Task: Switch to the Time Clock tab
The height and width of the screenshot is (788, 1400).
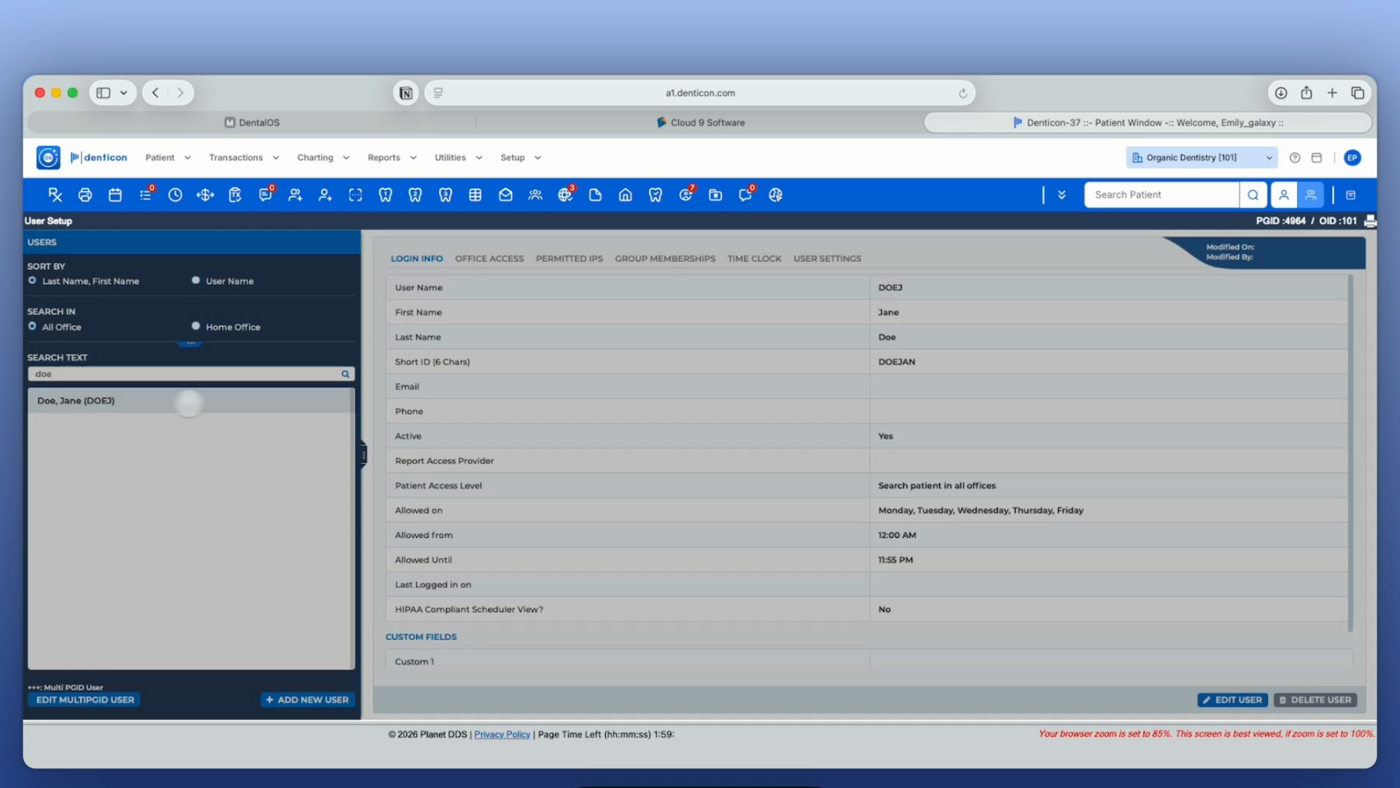Action: [x=754, y=259]
